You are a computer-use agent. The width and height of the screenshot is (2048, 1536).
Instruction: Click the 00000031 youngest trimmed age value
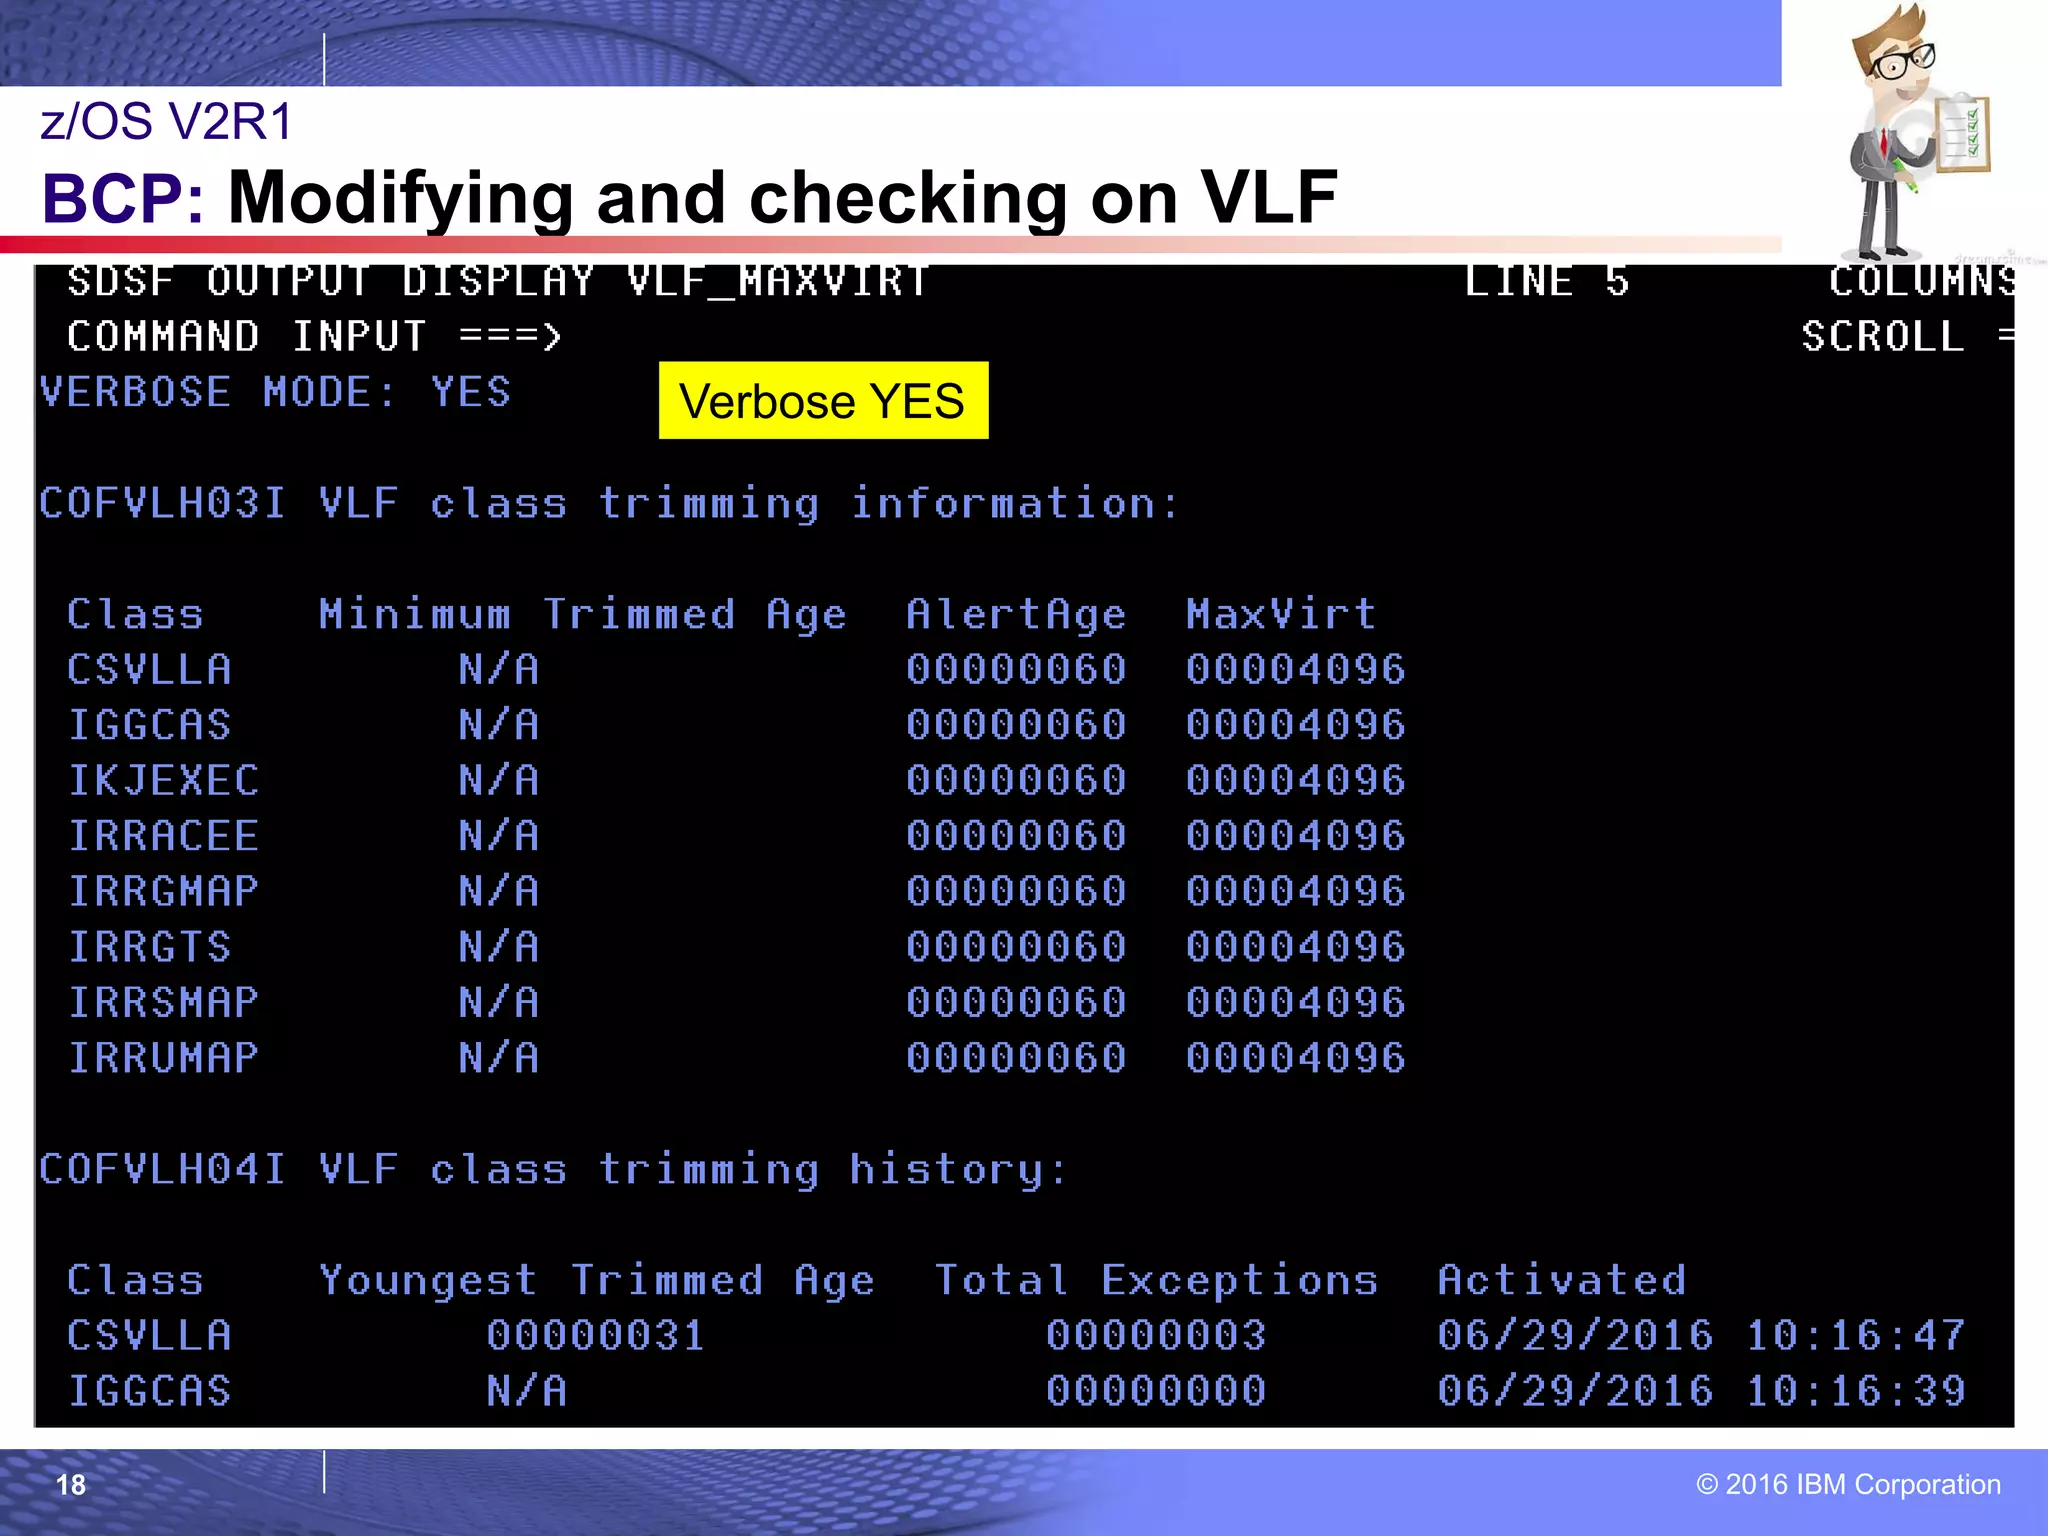(x=596, y=1336)
